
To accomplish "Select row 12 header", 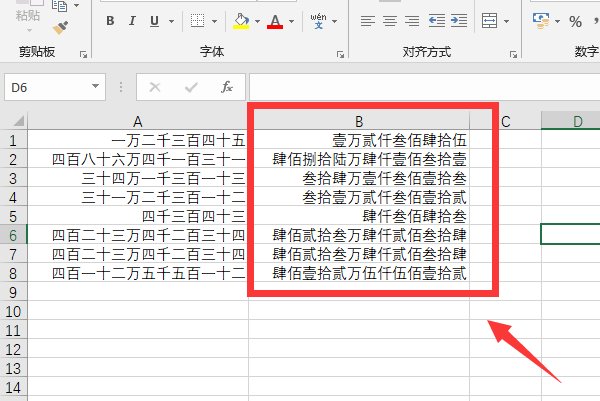I will (13, 349).
